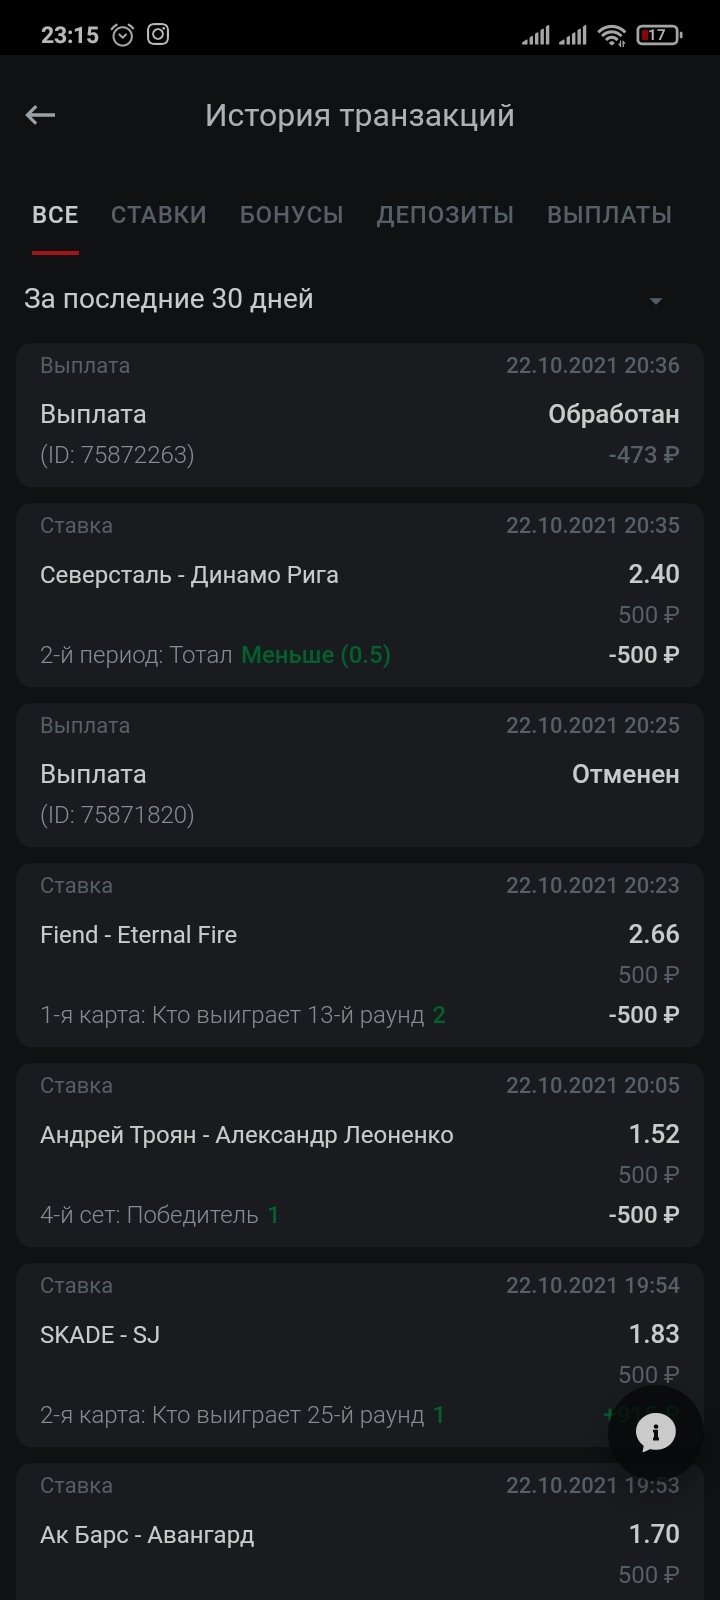Viewport: 720px width, 1600px height.
Task: Open the floating info button
Action: pos(656,1433)
